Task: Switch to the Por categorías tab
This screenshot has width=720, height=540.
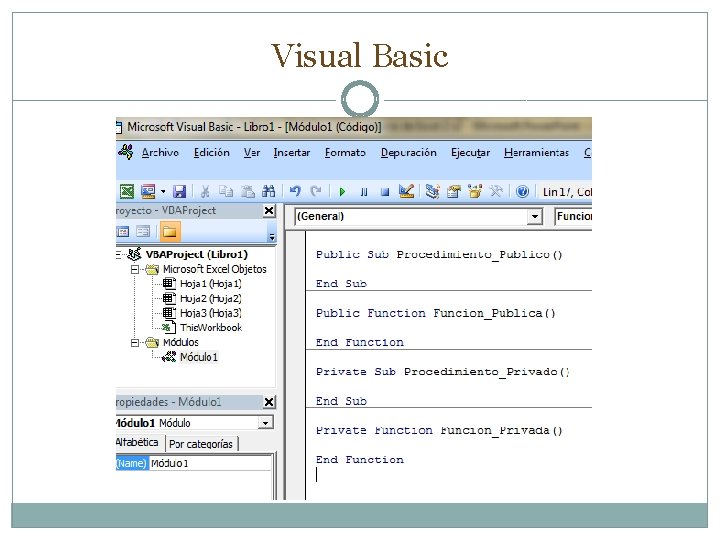Action: coord(201,444)
